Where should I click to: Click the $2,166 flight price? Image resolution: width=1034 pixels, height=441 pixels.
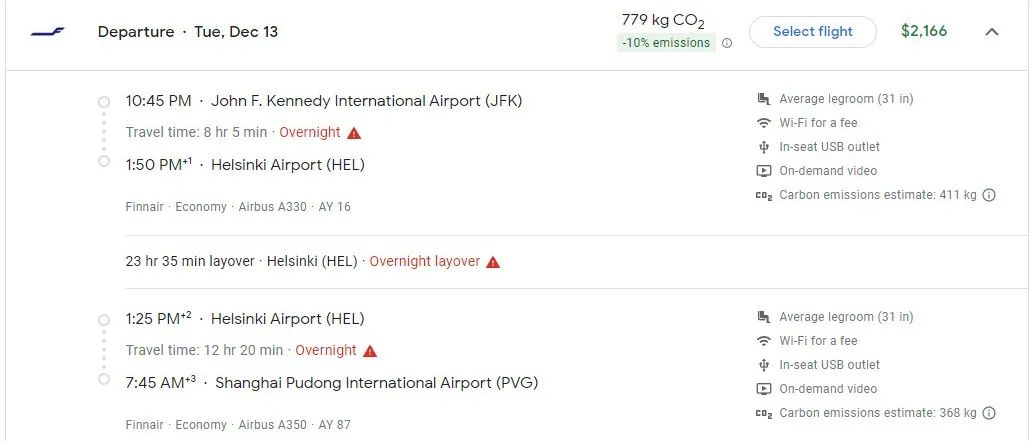point(924,31)
